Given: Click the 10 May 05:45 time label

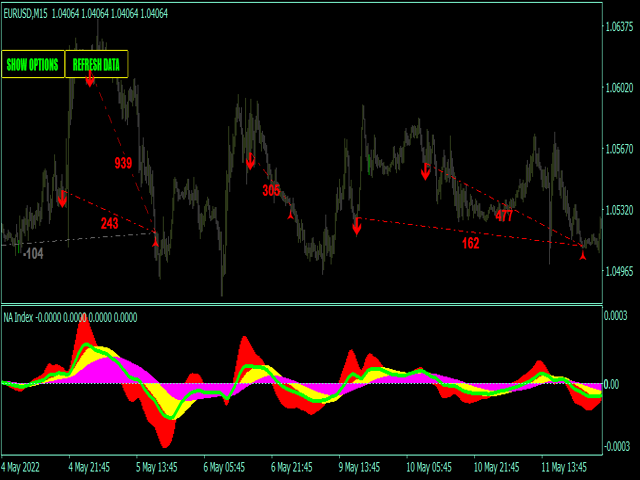Looking at the screenshot, I should tap(429, 467).
